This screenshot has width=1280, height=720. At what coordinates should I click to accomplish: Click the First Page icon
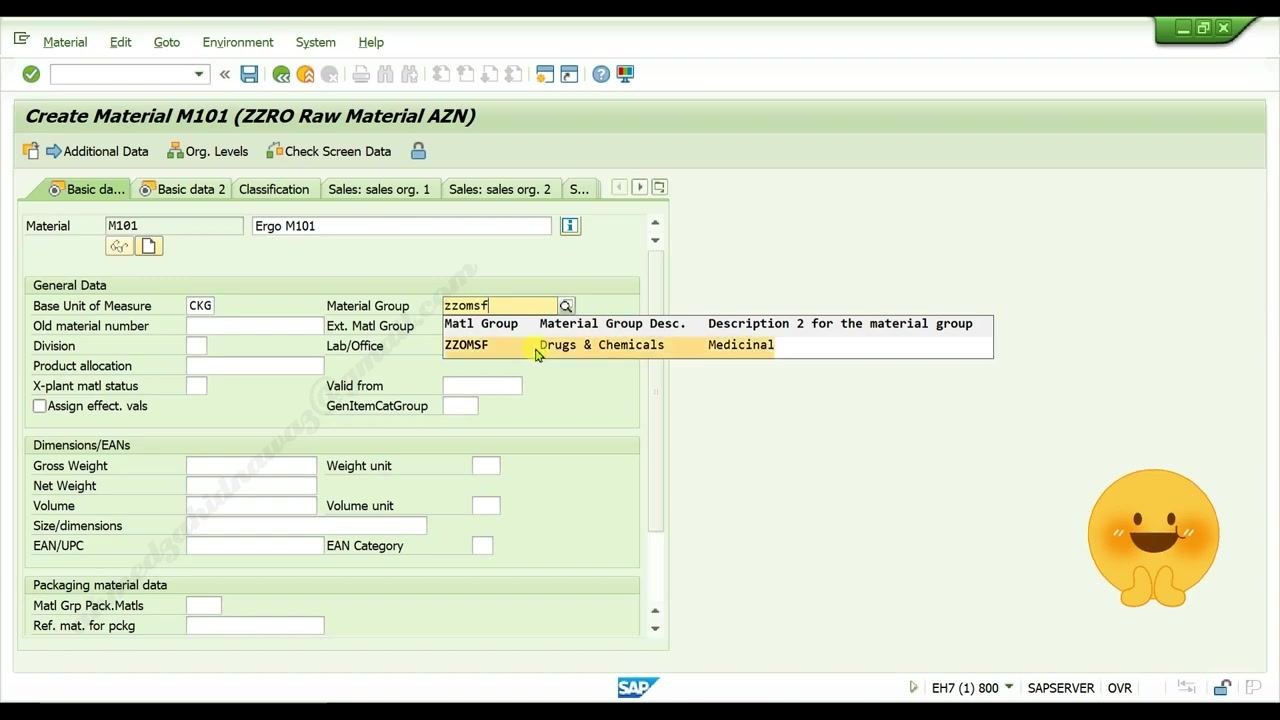click(x=441, y=74)
